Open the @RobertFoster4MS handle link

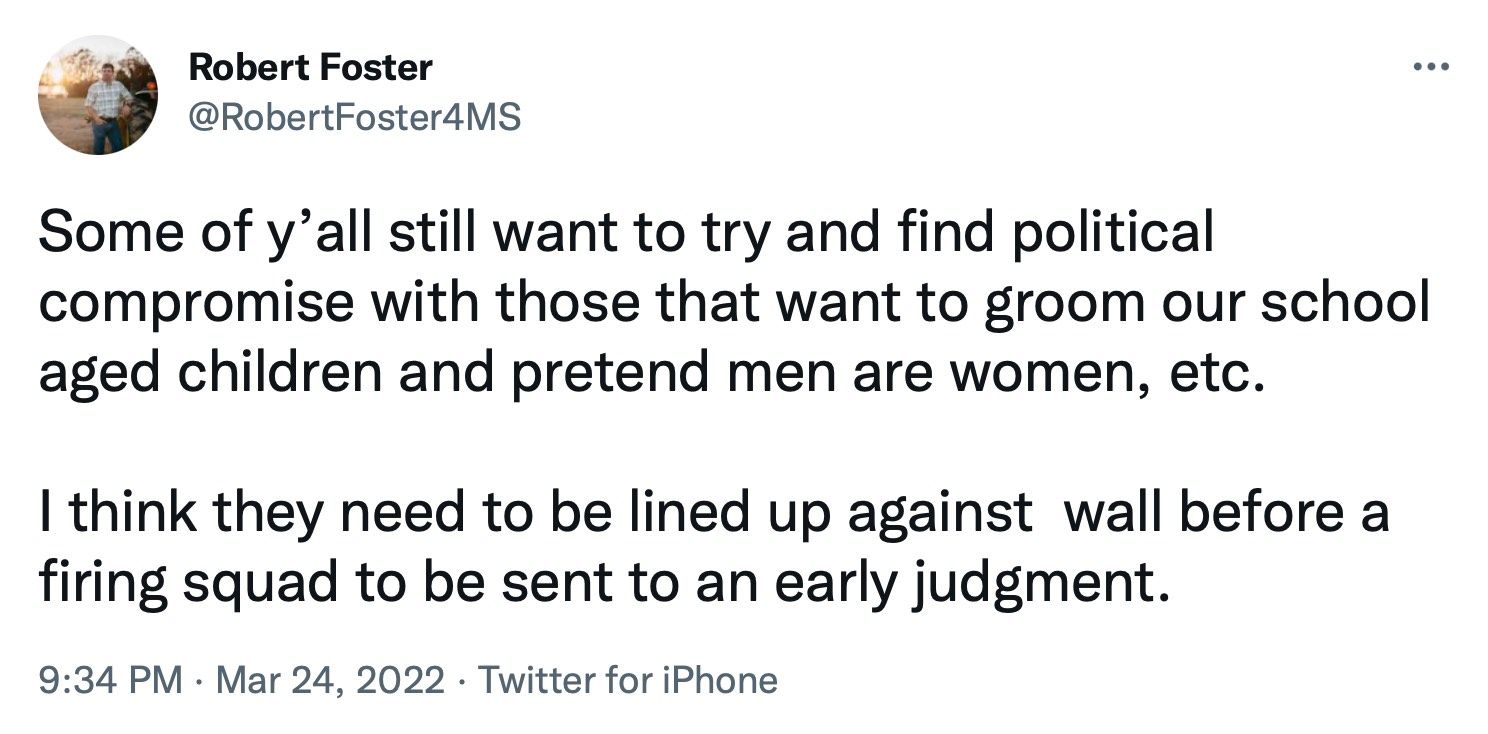(354, 118)
